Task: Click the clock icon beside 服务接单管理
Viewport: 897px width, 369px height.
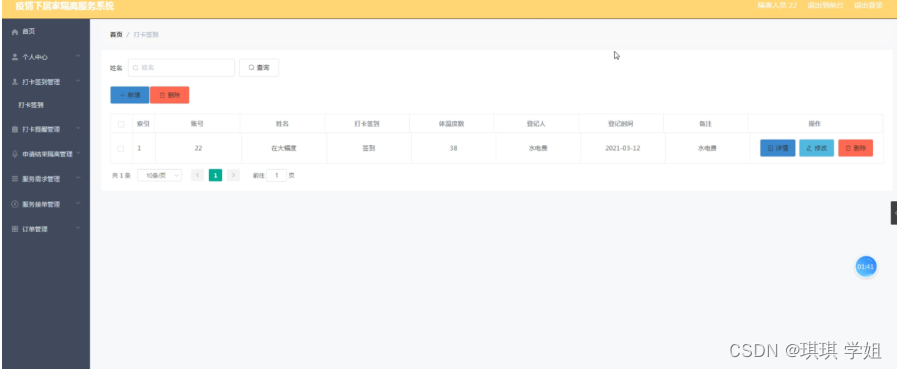Action: [15, 204]
